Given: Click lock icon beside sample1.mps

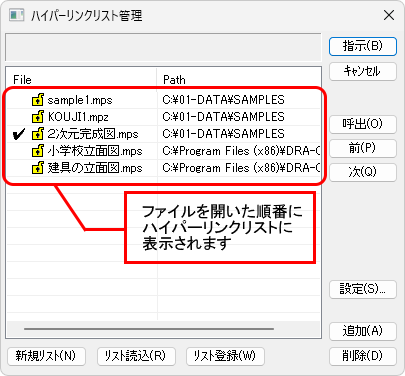Looking at the screenshot, I should [38, 100].
